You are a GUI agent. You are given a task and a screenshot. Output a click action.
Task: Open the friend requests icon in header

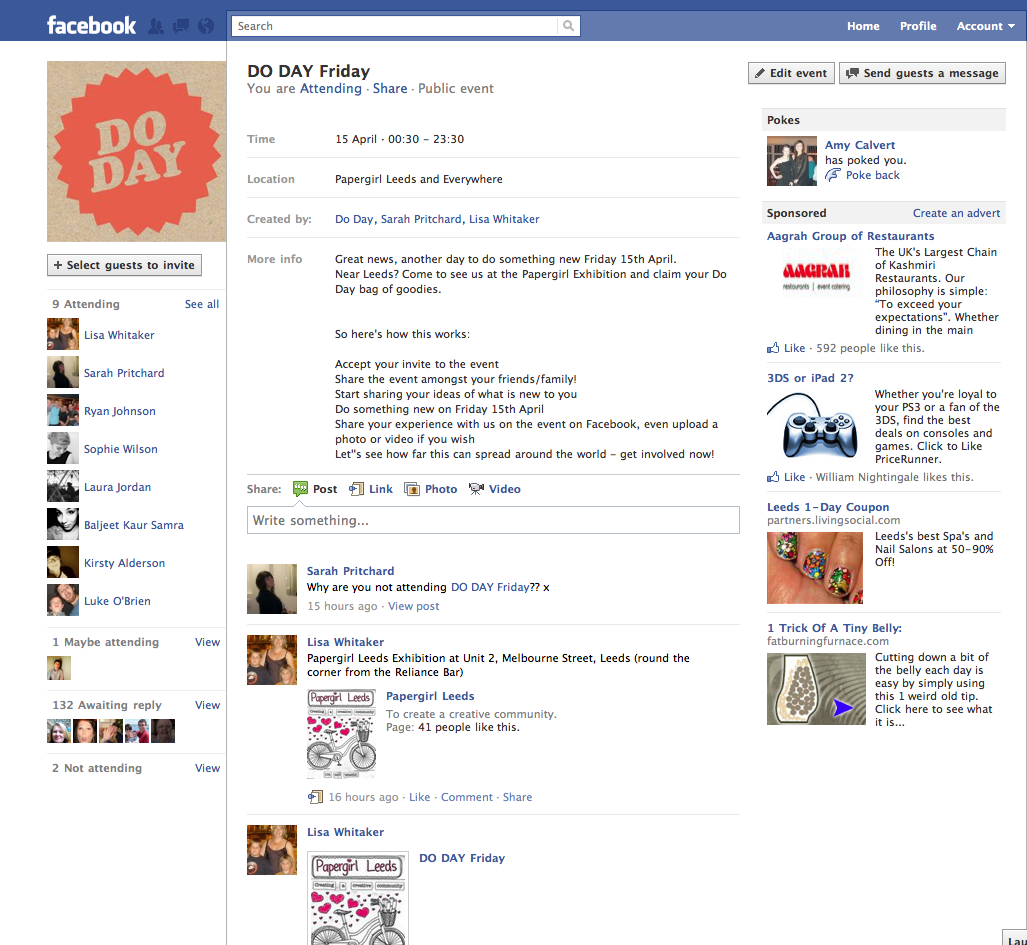[x=156, y=26]
